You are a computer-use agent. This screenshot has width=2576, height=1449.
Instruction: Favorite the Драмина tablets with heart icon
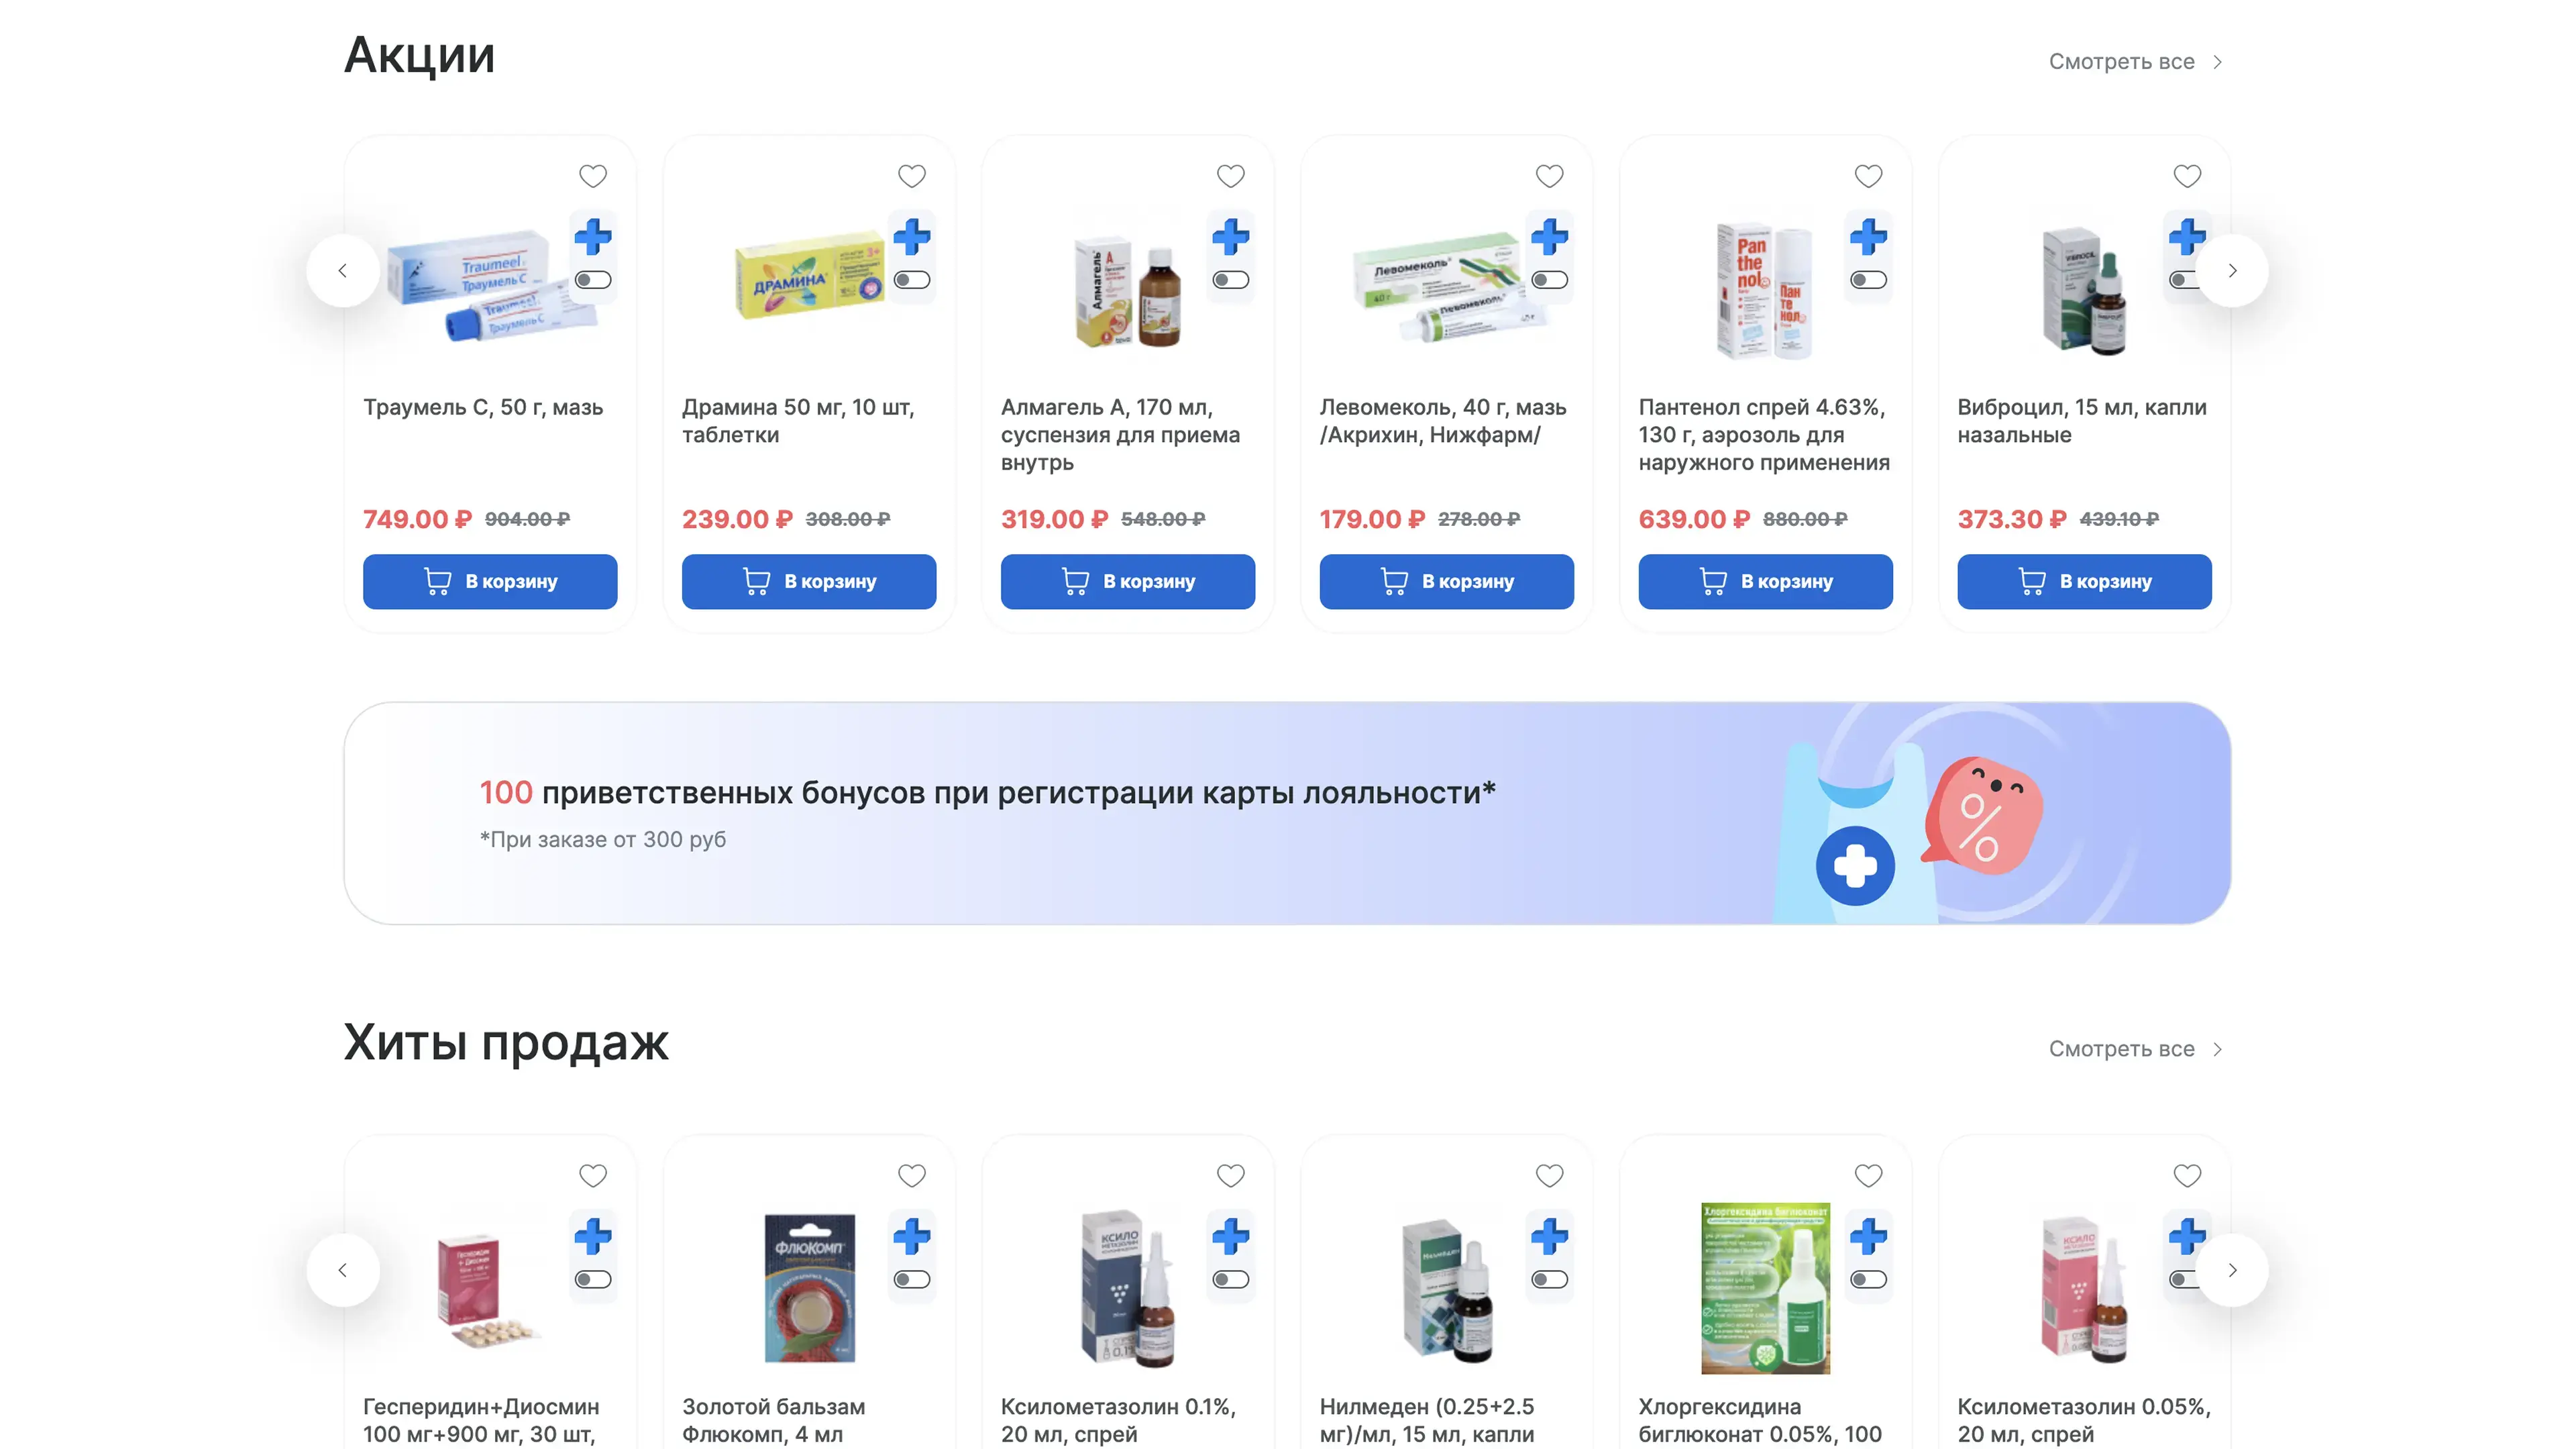tap(912, 176)
